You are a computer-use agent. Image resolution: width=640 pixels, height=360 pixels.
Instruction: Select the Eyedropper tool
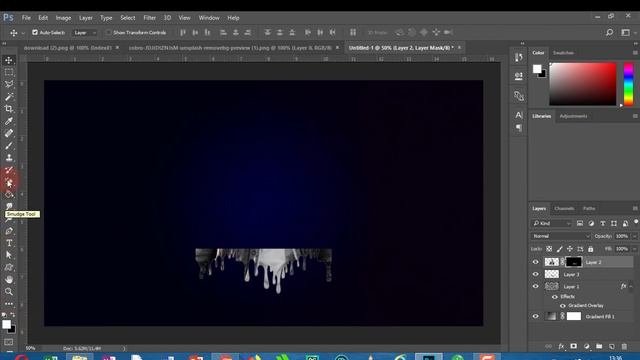pyautogui.click(x=9, y=121)
